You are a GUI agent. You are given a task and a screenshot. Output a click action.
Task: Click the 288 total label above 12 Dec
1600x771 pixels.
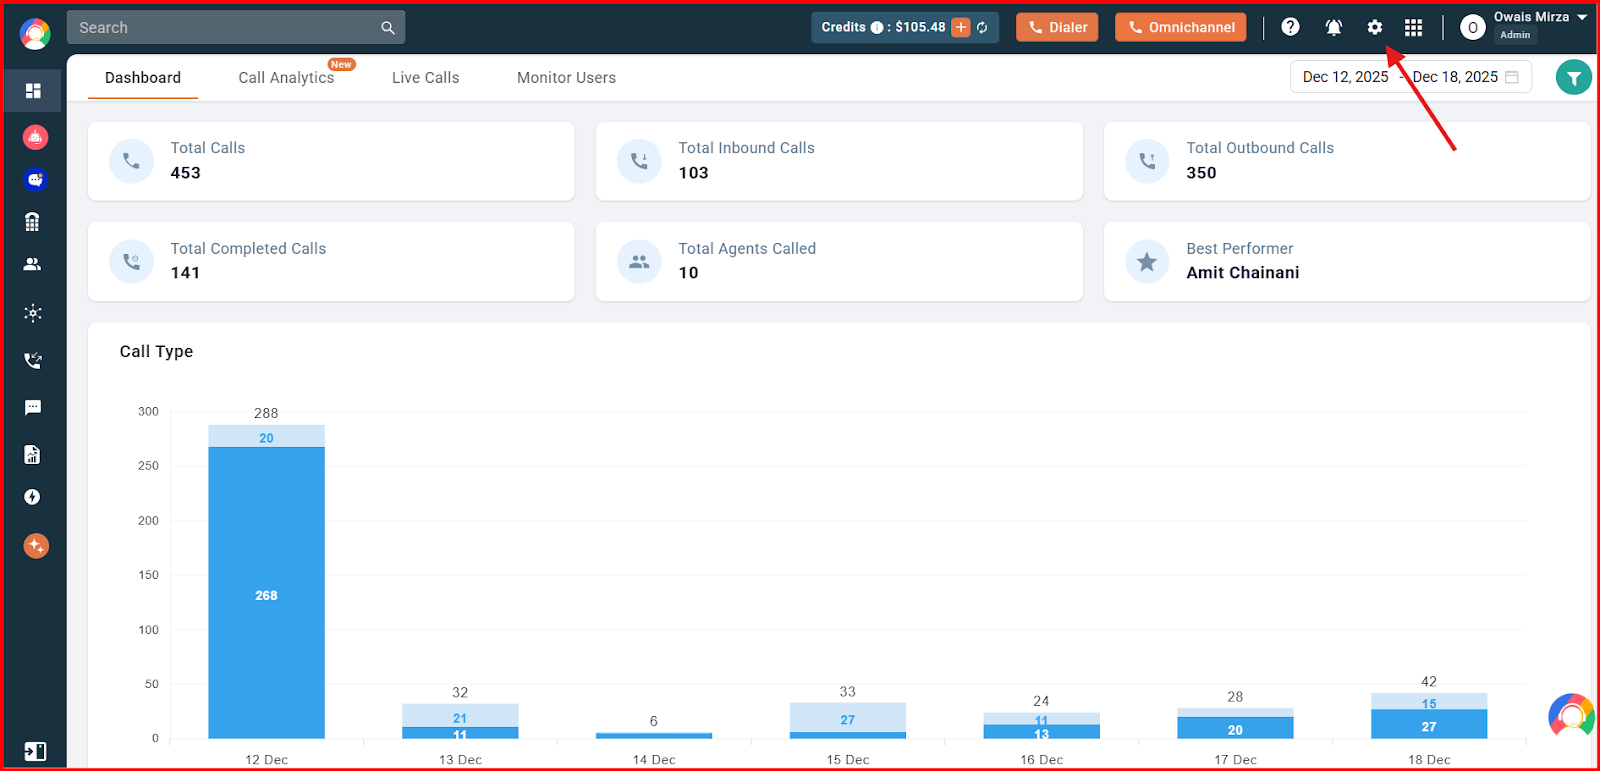point(266,413)
